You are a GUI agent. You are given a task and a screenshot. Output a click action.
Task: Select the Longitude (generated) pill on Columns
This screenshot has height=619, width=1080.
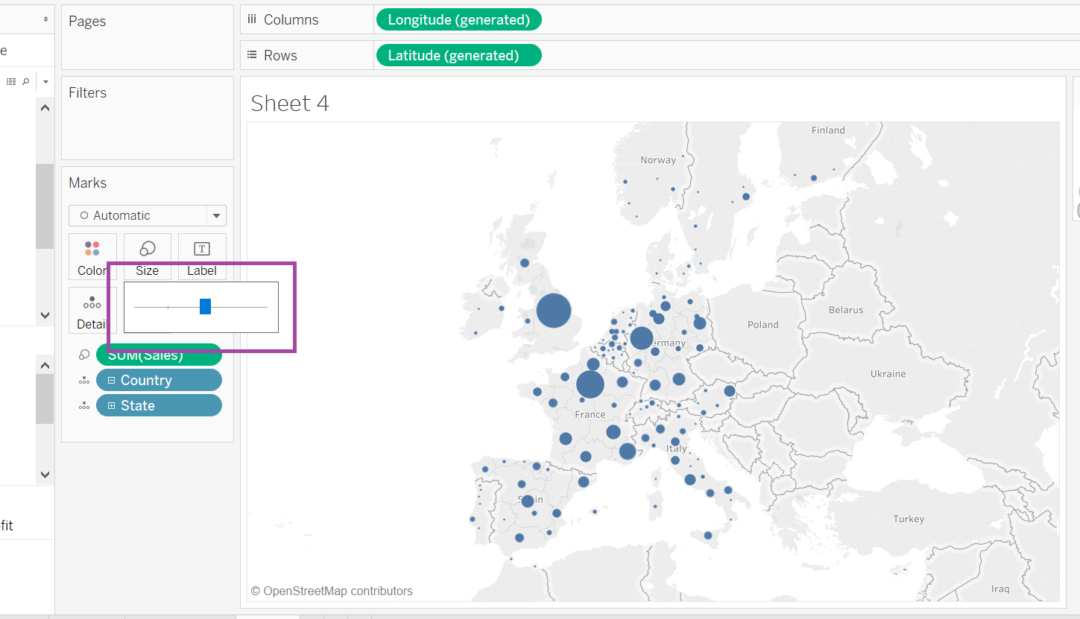tap(458, 19)
